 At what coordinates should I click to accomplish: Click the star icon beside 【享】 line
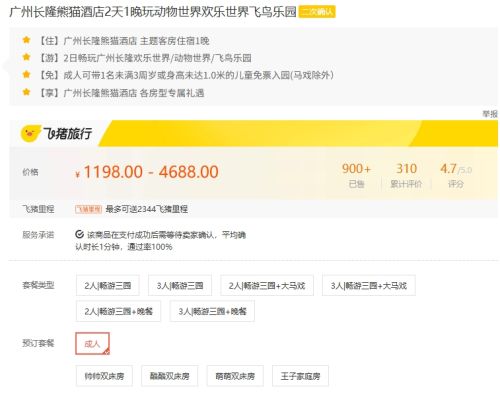(x=26, y=92)
